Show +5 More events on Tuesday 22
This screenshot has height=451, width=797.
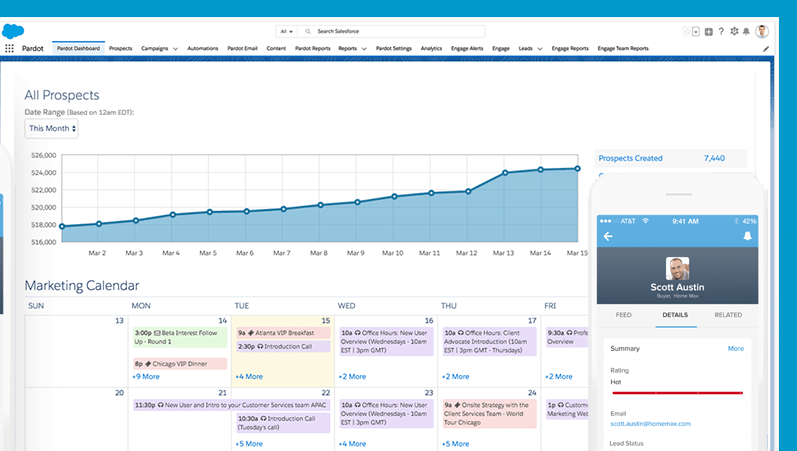249,444
